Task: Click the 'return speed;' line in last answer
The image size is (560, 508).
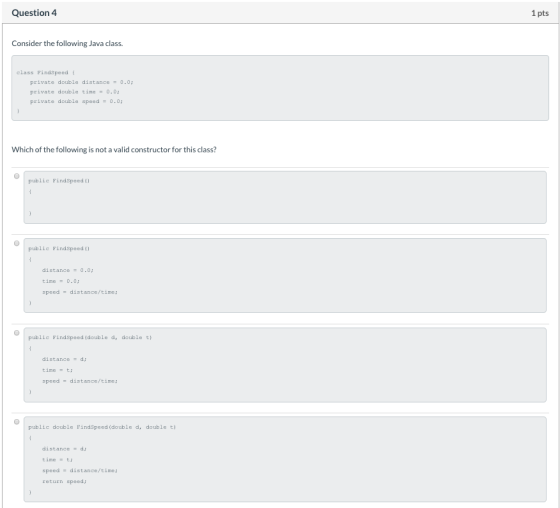Action: point(64,482)
